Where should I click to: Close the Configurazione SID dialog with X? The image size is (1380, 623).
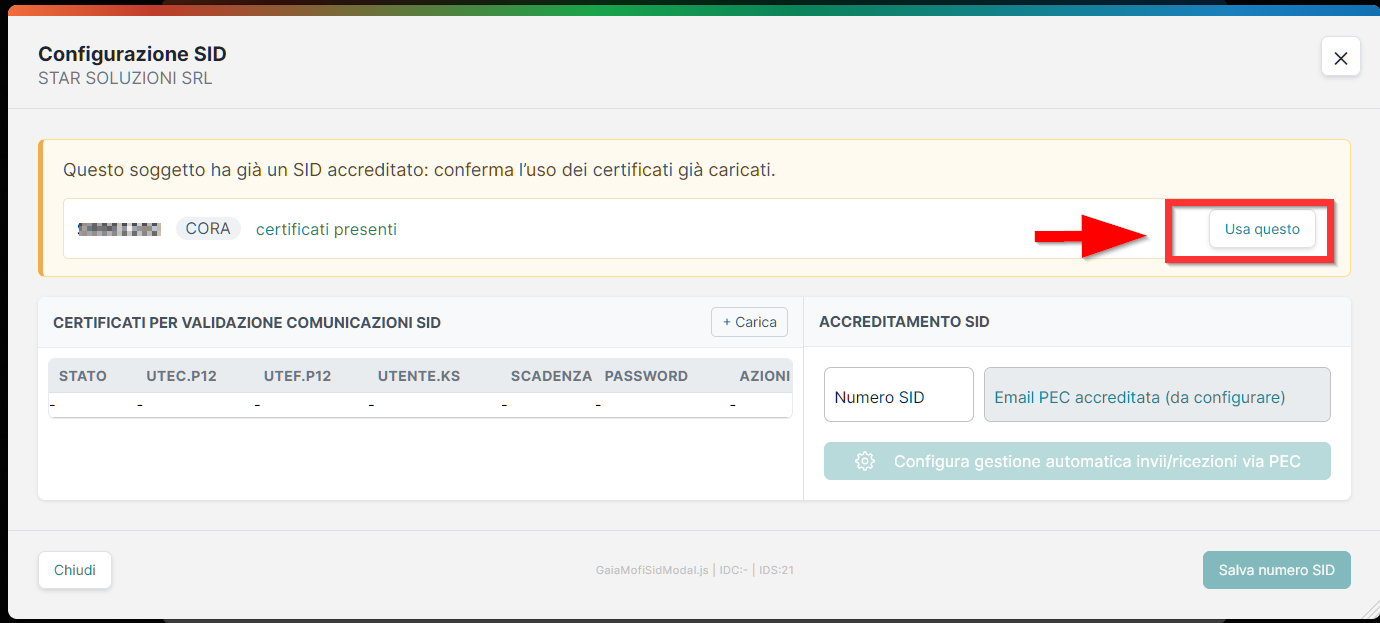[x=1340, y=57]
